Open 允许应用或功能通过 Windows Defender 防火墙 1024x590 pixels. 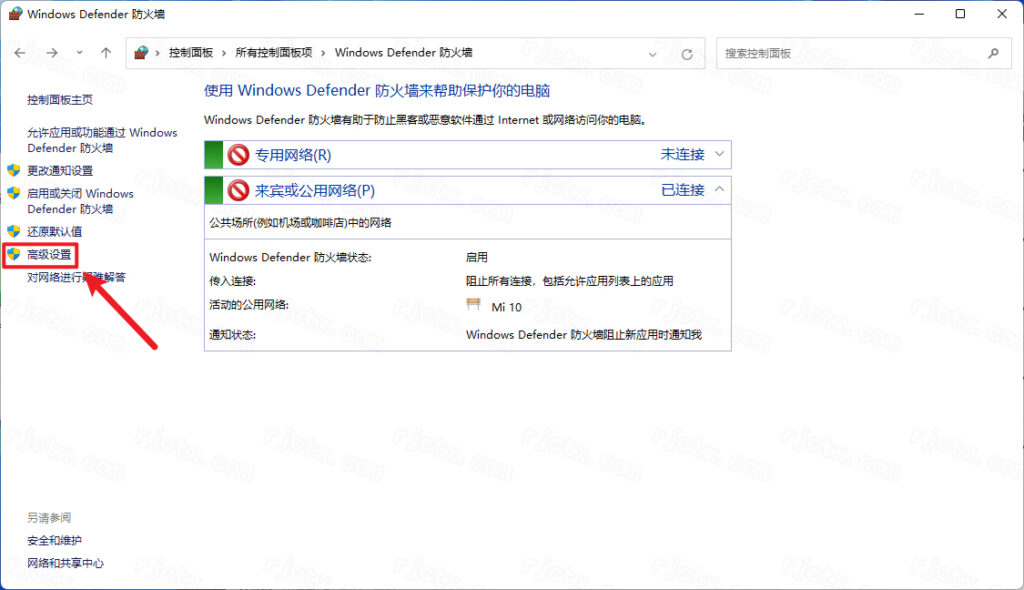click(x=102, y=140)
